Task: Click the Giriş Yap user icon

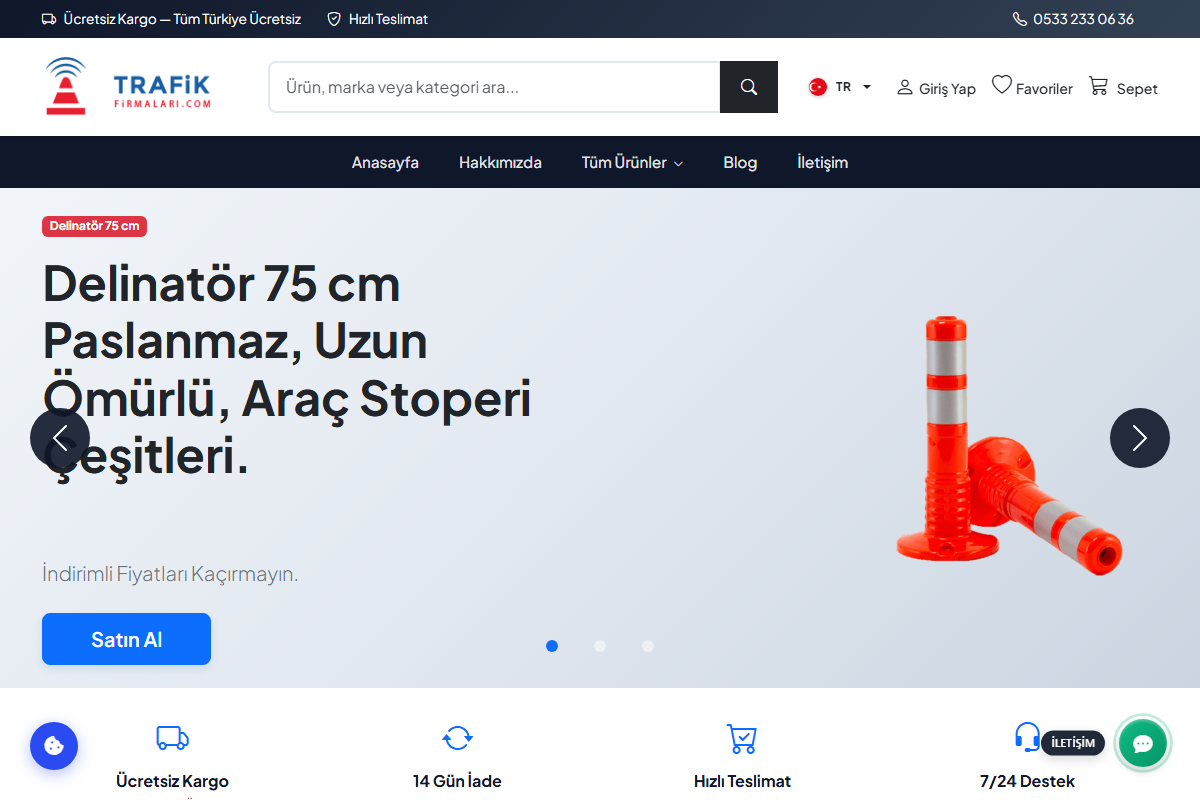Action: [x=905, y=87]
